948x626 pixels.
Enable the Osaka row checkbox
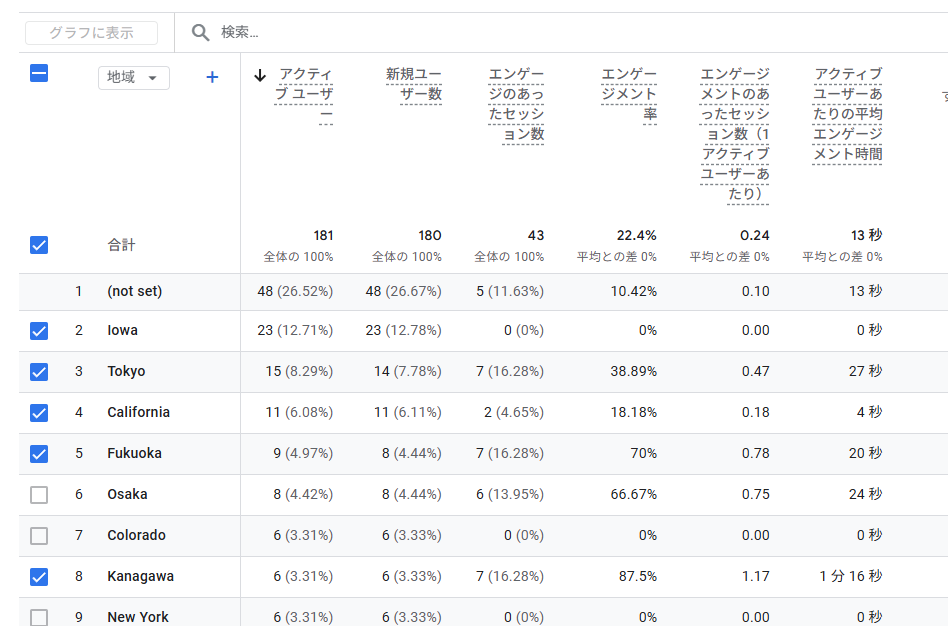[x=38, y=494]
